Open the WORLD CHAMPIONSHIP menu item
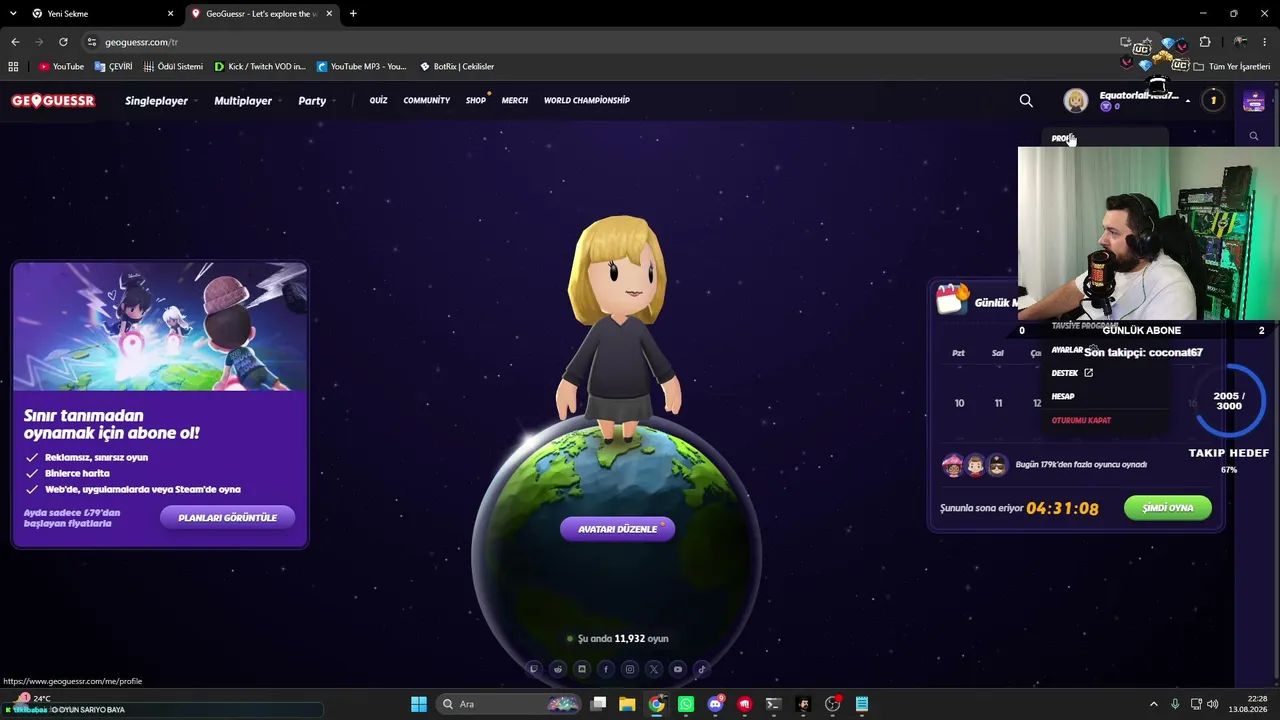The height and width of the screenshot is (720, 1280). click(587, 100)
